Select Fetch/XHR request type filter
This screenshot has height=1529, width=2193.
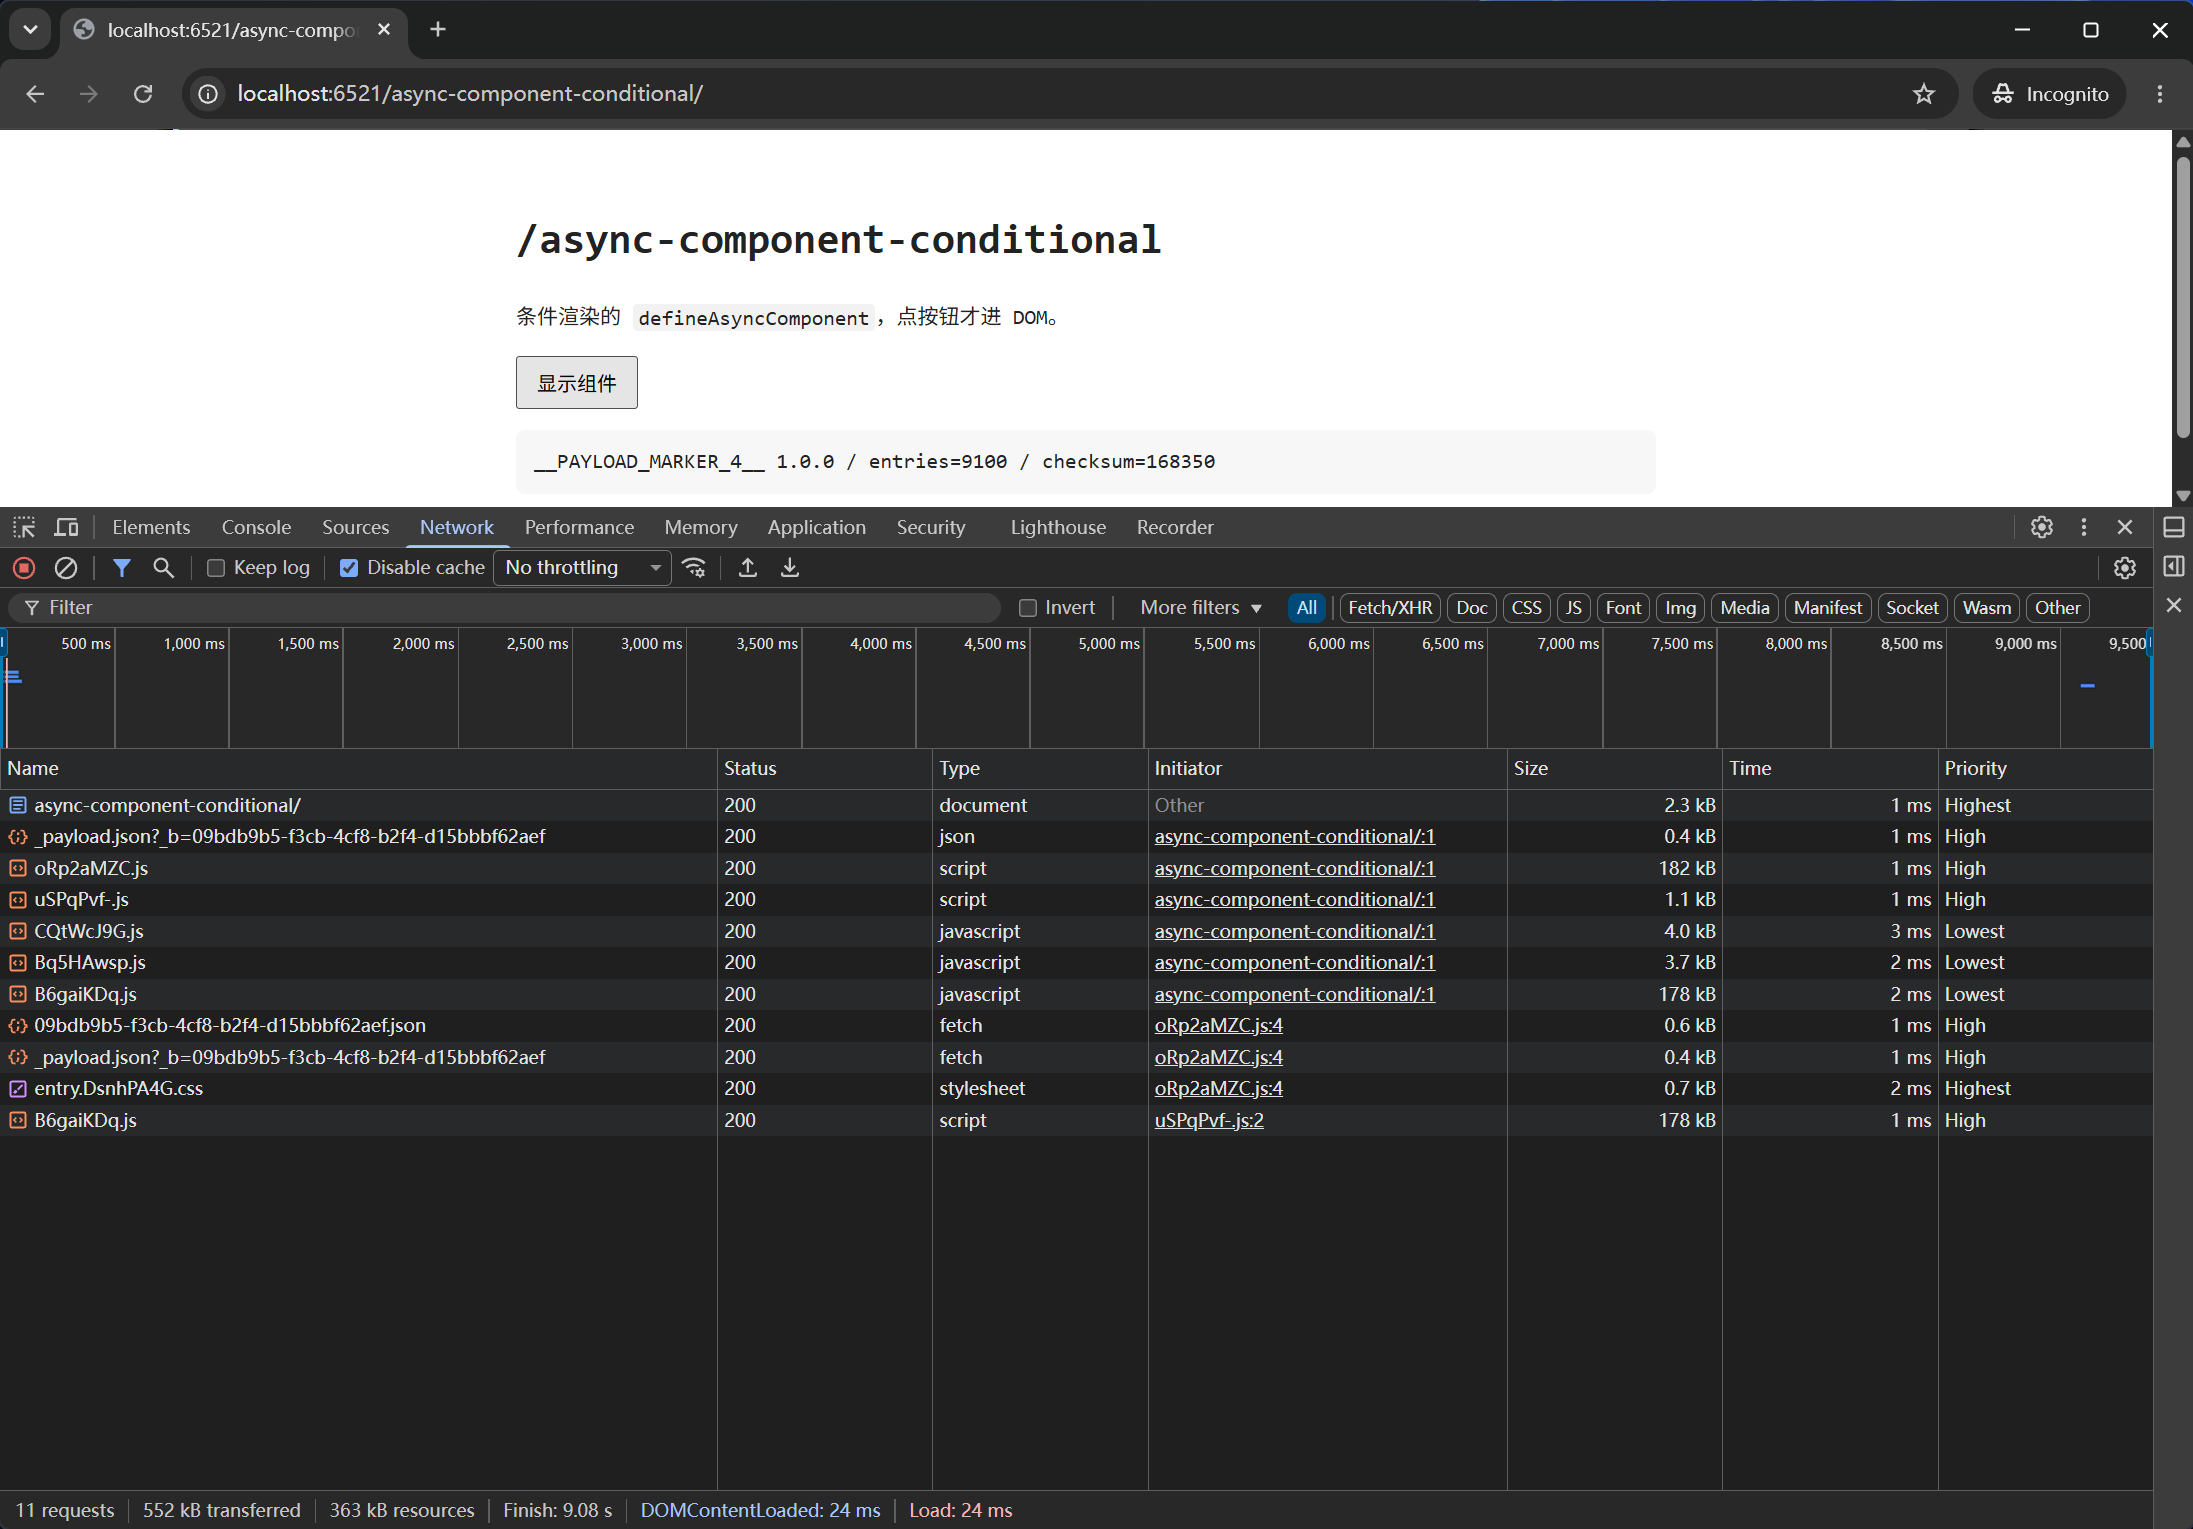pyautogui.click(x=1390, y=608)
